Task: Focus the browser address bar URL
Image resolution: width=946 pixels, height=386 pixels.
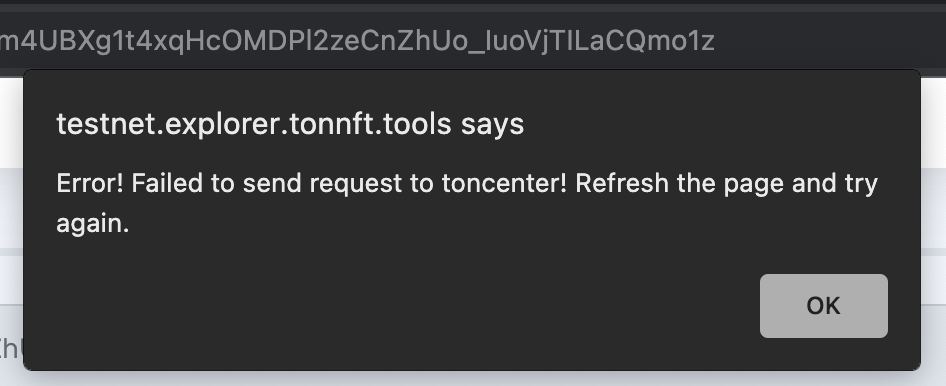Action: [x=473, y=42]
